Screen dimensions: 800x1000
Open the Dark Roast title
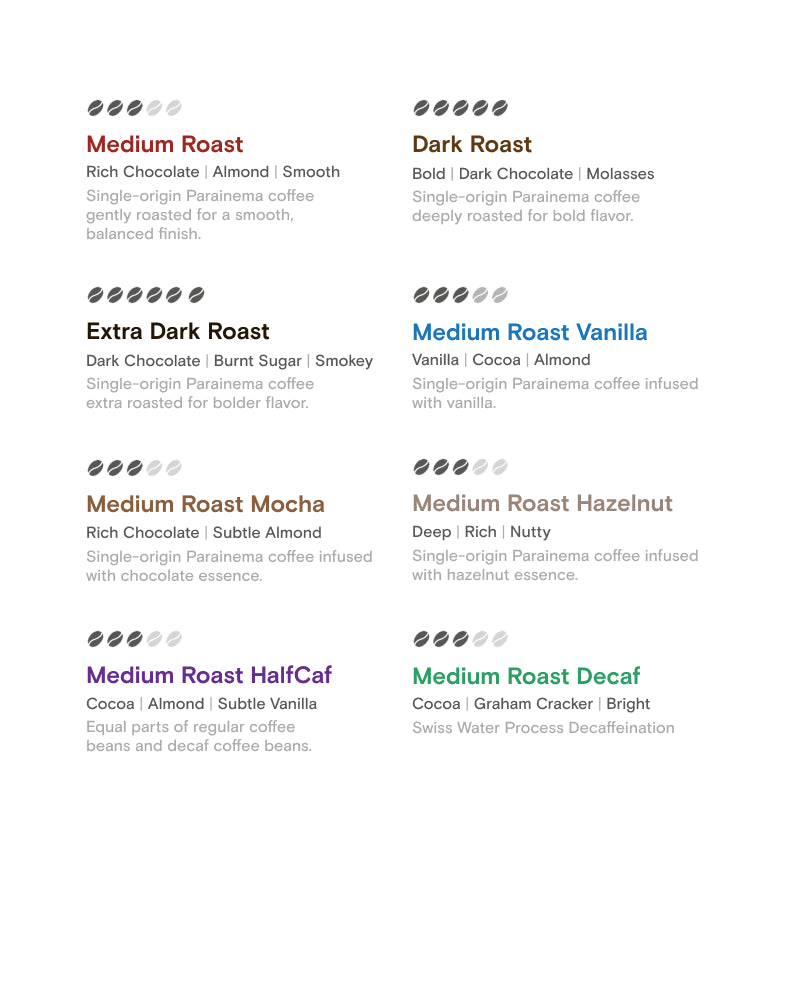pos(472,144)
